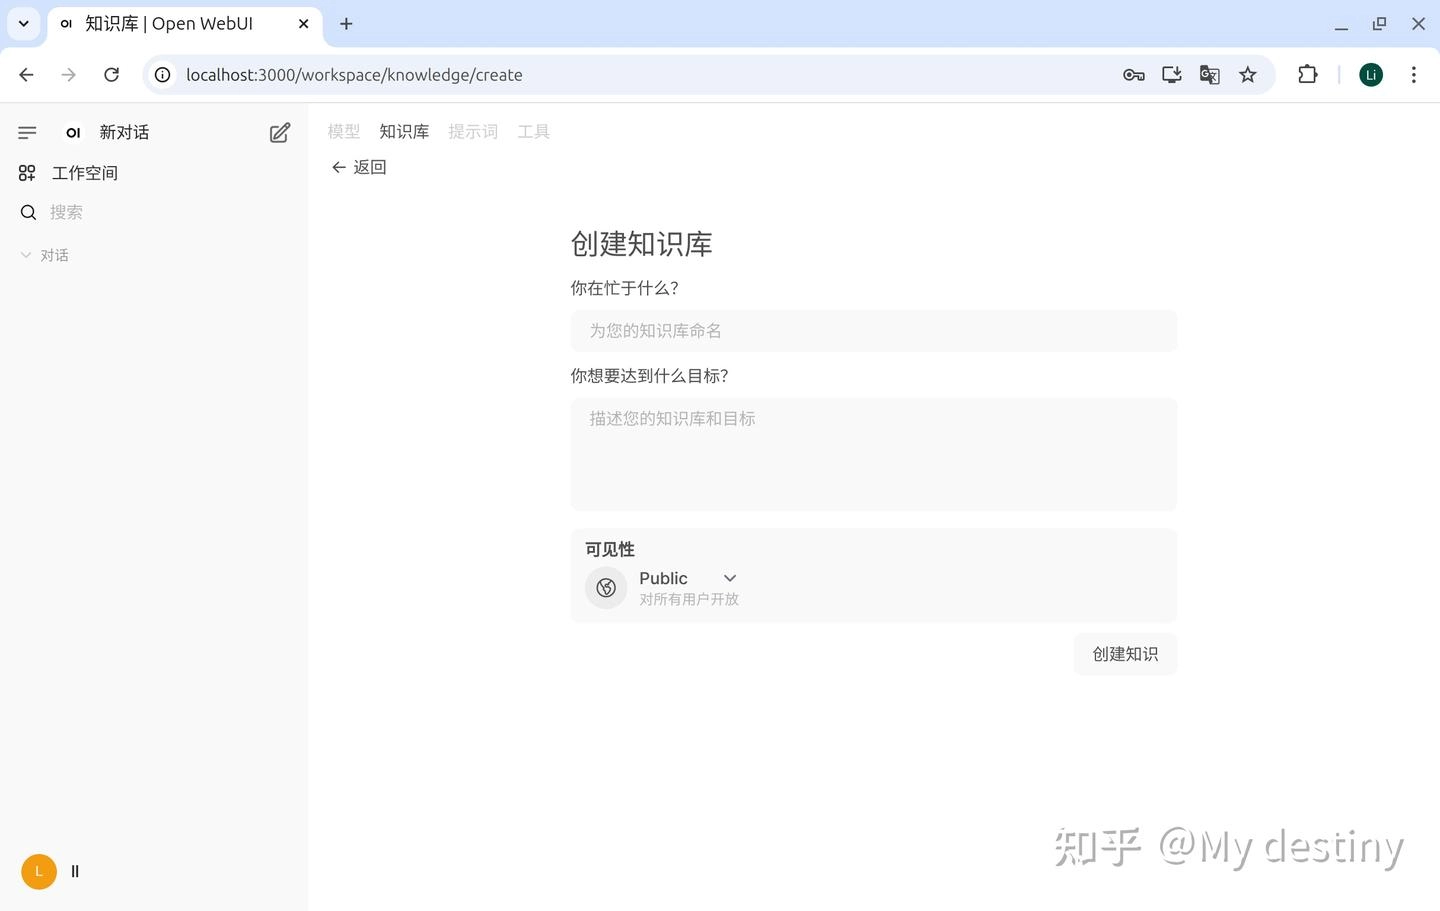Screen dimensions: 1440x911
Task: Toggle the sidebar menu icon
Action: coord(27,132)
